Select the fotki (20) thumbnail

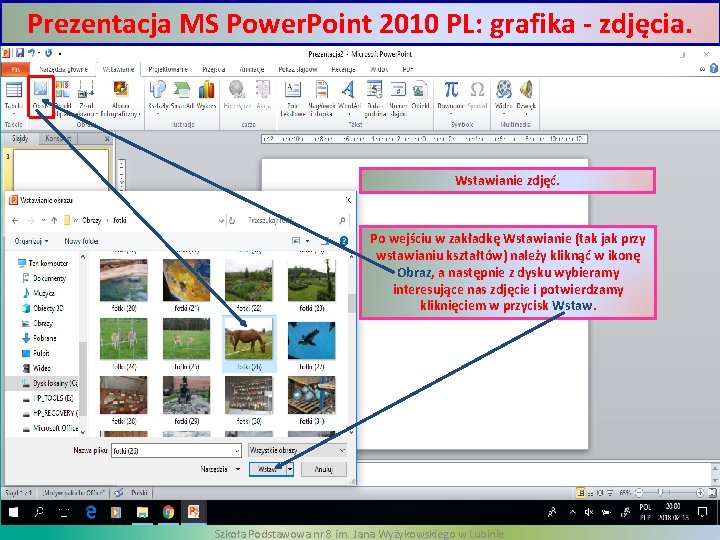(x=124, y=281)
